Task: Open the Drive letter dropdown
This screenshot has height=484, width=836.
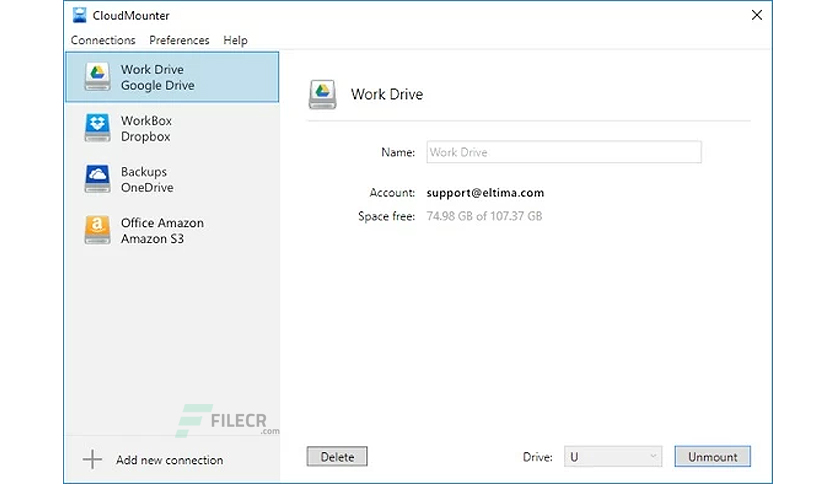Action: click(x=613, y=457)
